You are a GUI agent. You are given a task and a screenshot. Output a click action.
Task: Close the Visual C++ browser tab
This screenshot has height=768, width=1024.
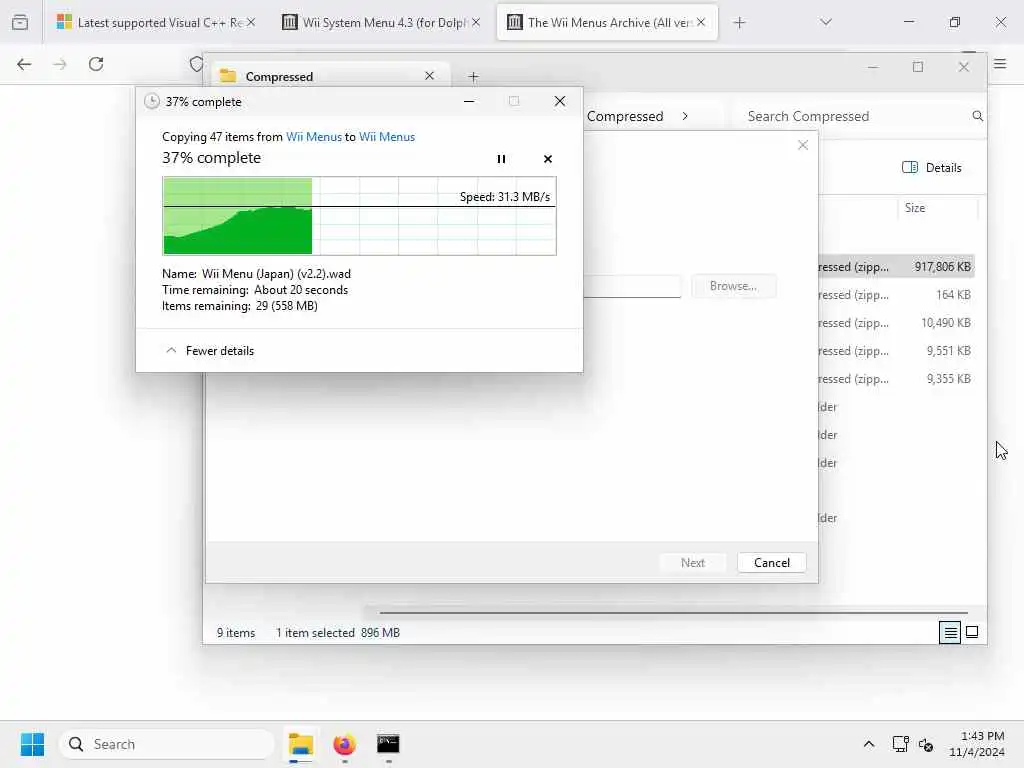(251, 22)
